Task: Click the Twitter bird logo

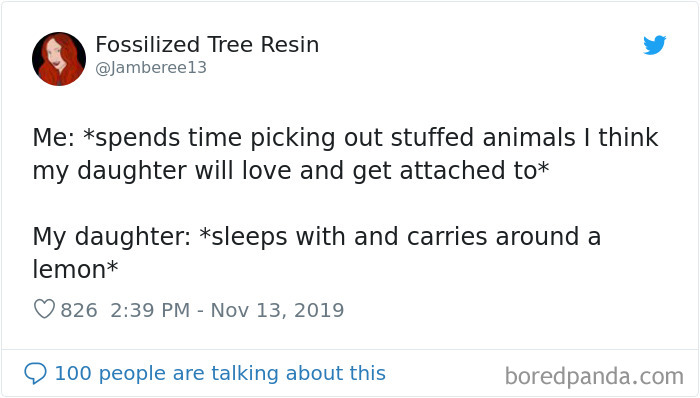Action: (x=654, y=45)
